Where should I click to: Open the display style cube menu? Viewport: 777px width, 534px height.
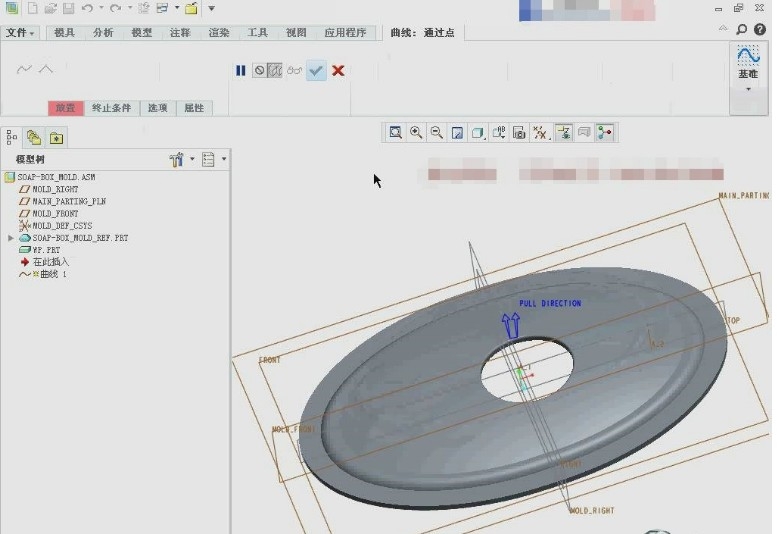click(x=478, y=133)
